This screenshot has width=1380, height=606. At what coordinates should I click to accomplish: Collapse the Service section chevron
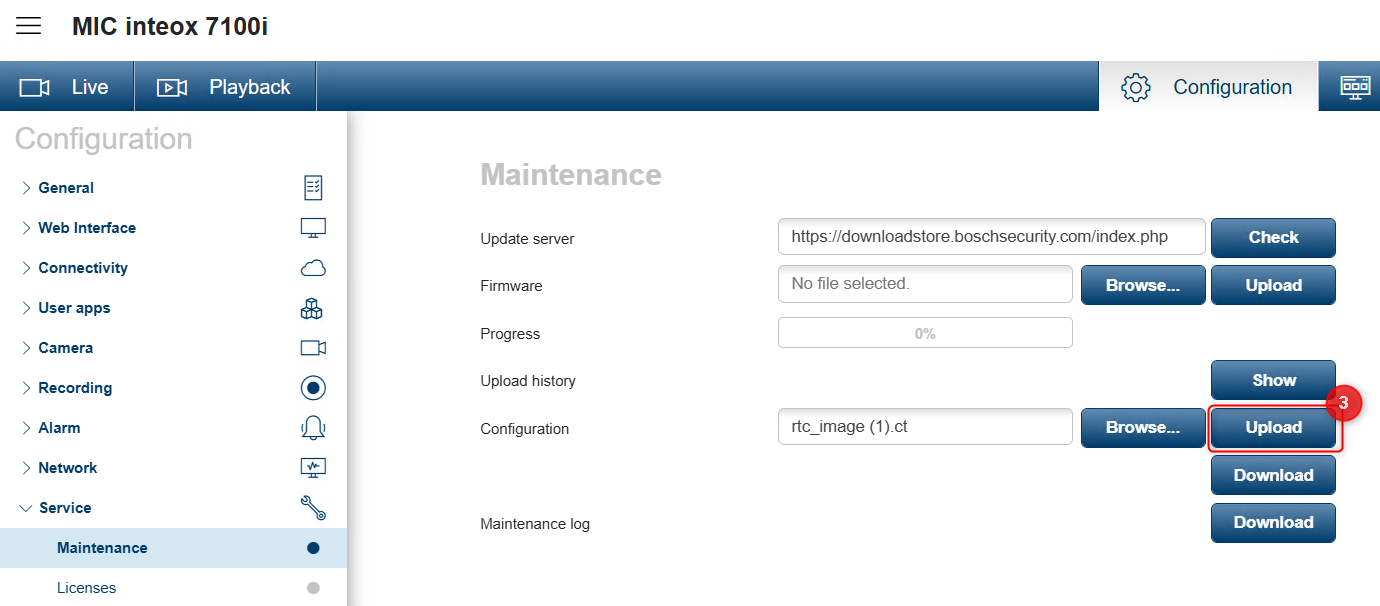tap(26, 508)
